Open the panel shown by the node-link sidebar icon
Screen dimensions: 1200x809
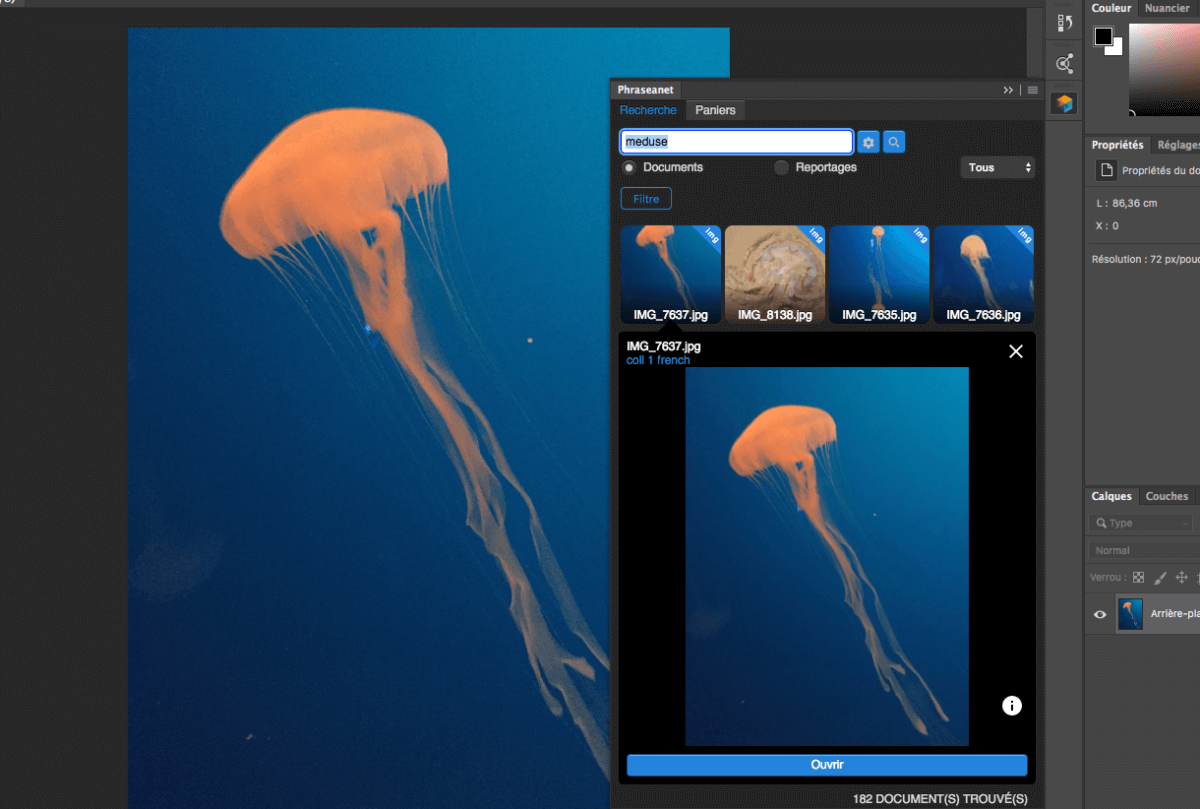pos(1063,61)
